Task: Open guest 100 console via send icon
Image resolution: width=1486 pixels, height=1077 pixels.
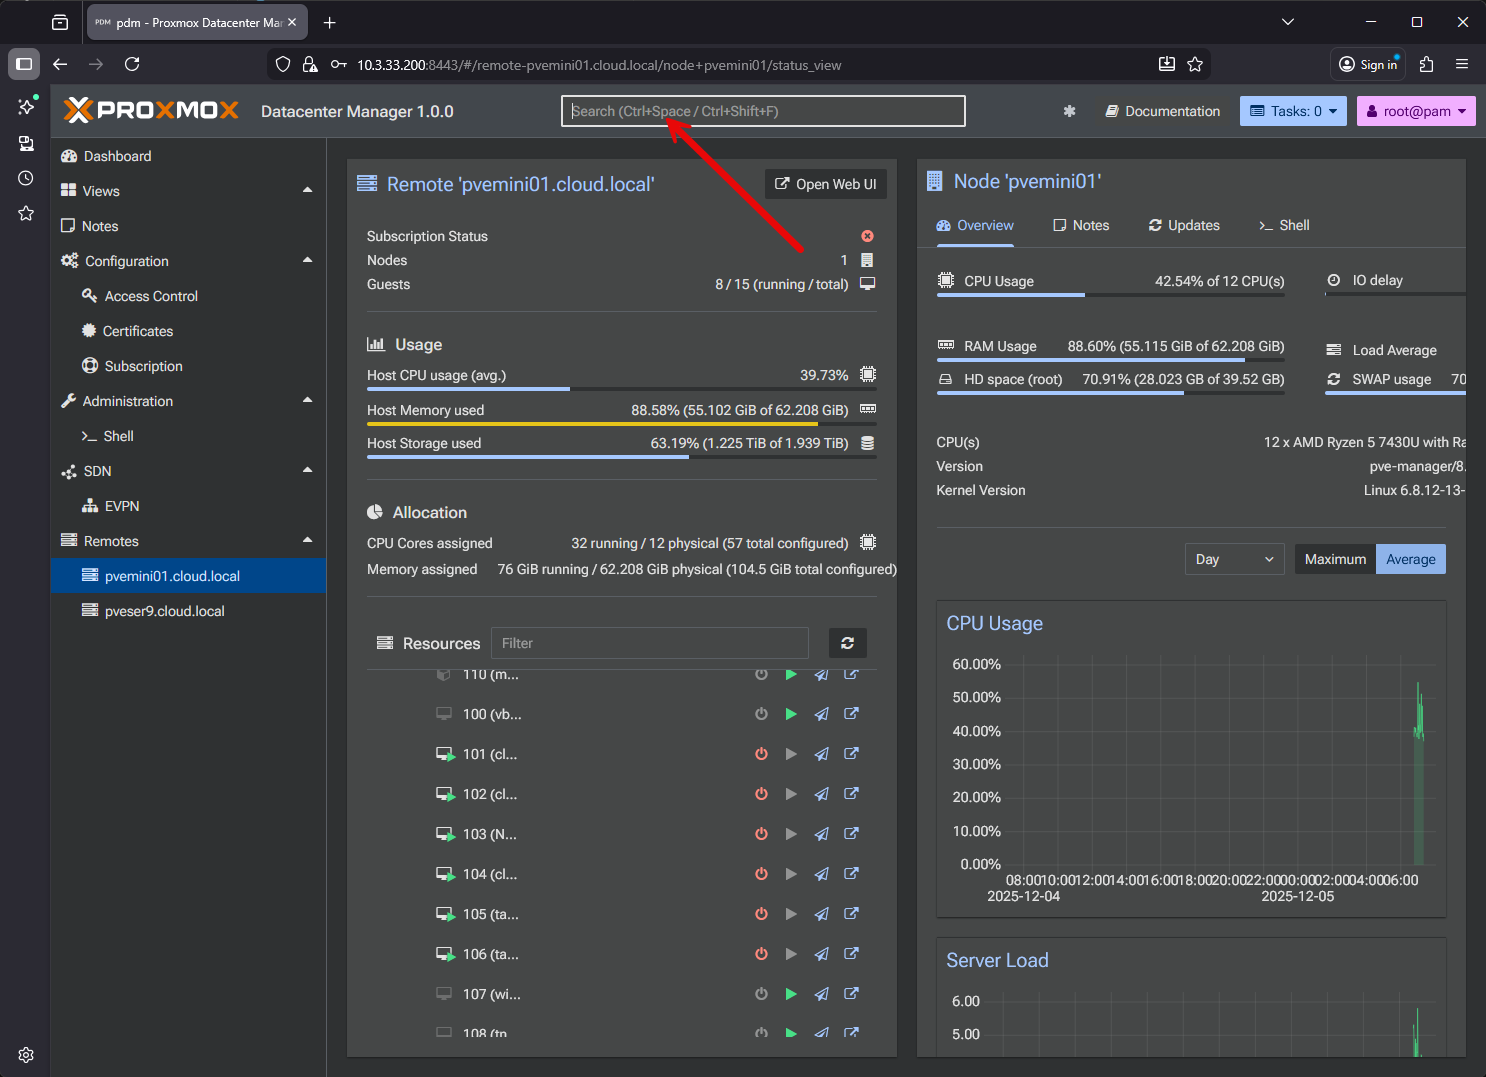Action: (821, 714)
